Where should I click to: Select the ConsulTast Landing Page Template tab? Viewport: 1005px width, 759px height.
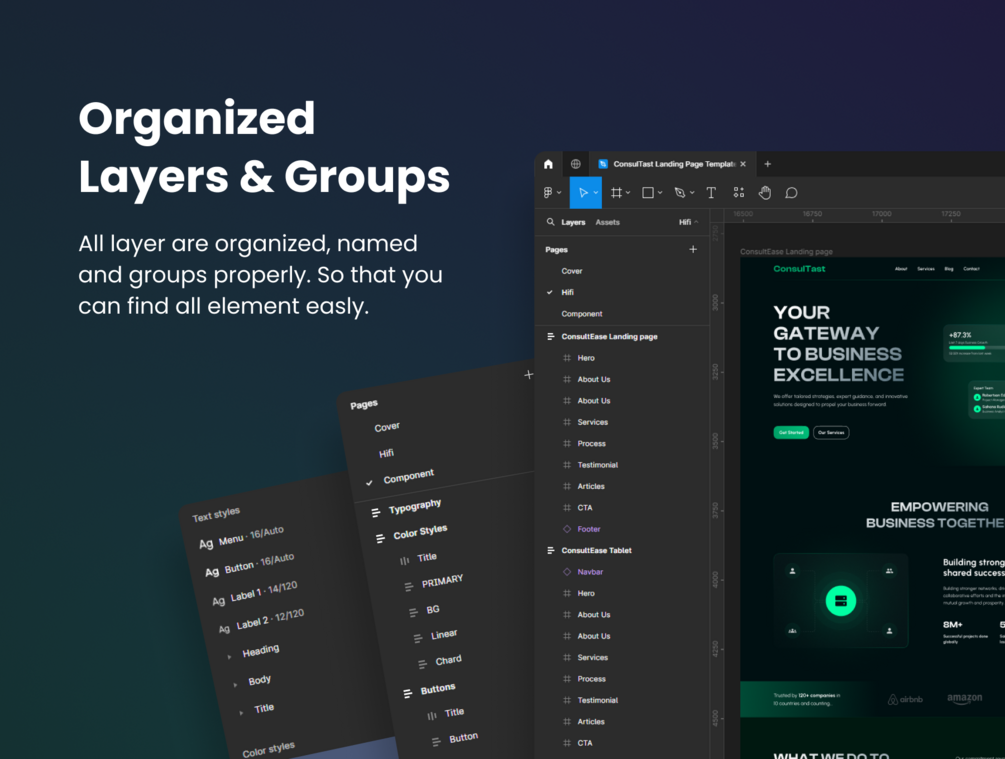pyautogui.click(x=673, y=164)
